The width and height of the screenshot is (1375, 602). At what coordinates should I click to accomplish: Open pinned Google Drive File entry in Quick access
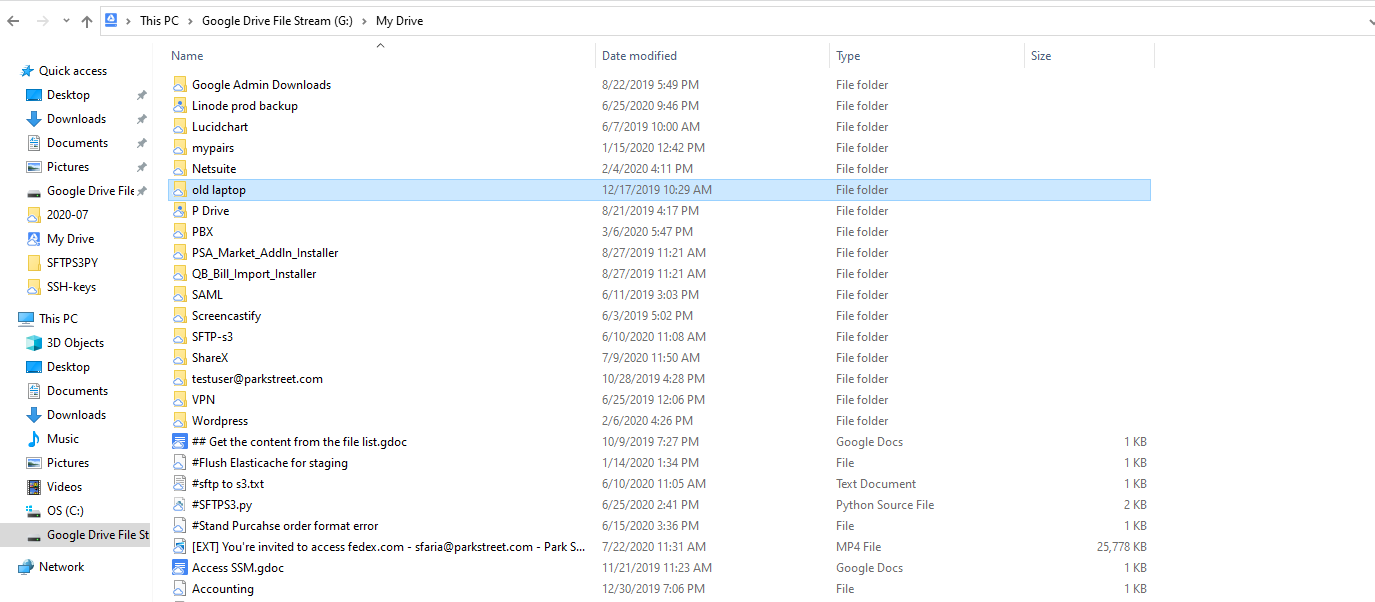[90, 191]
